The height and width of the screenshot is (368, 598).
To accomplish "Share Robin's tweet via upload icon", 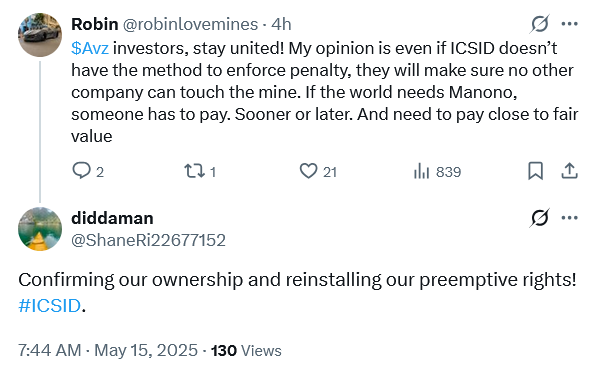I will (x=569, y=171).
